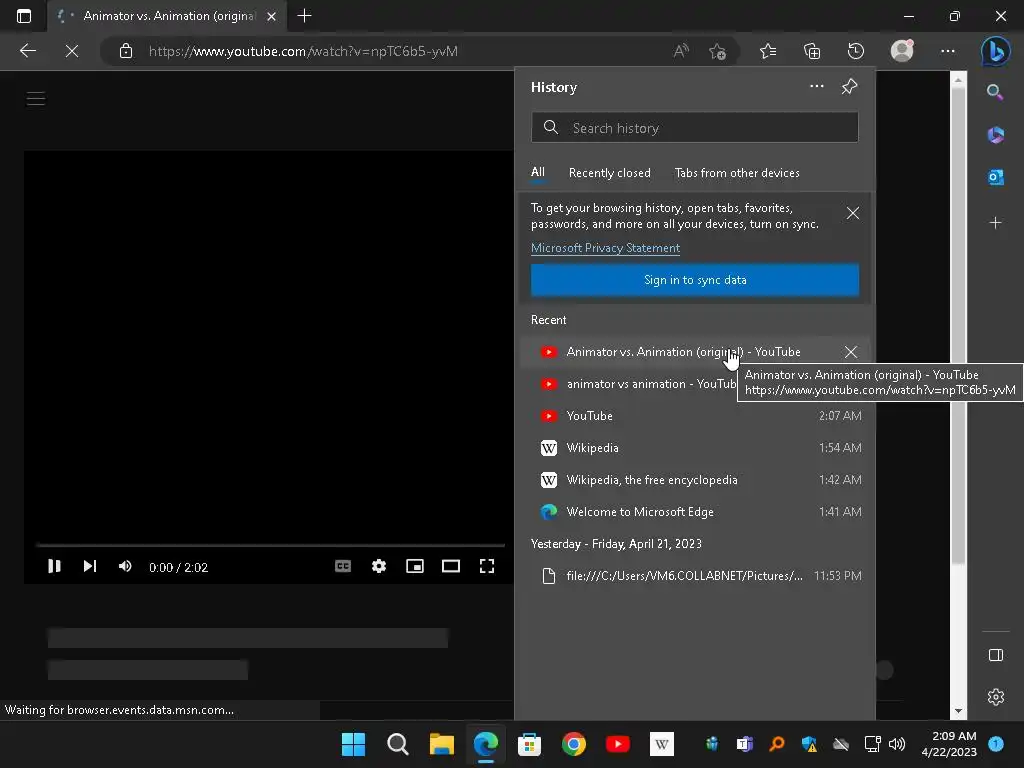
Task: Select the All history tab
Action: pos(537,172)
